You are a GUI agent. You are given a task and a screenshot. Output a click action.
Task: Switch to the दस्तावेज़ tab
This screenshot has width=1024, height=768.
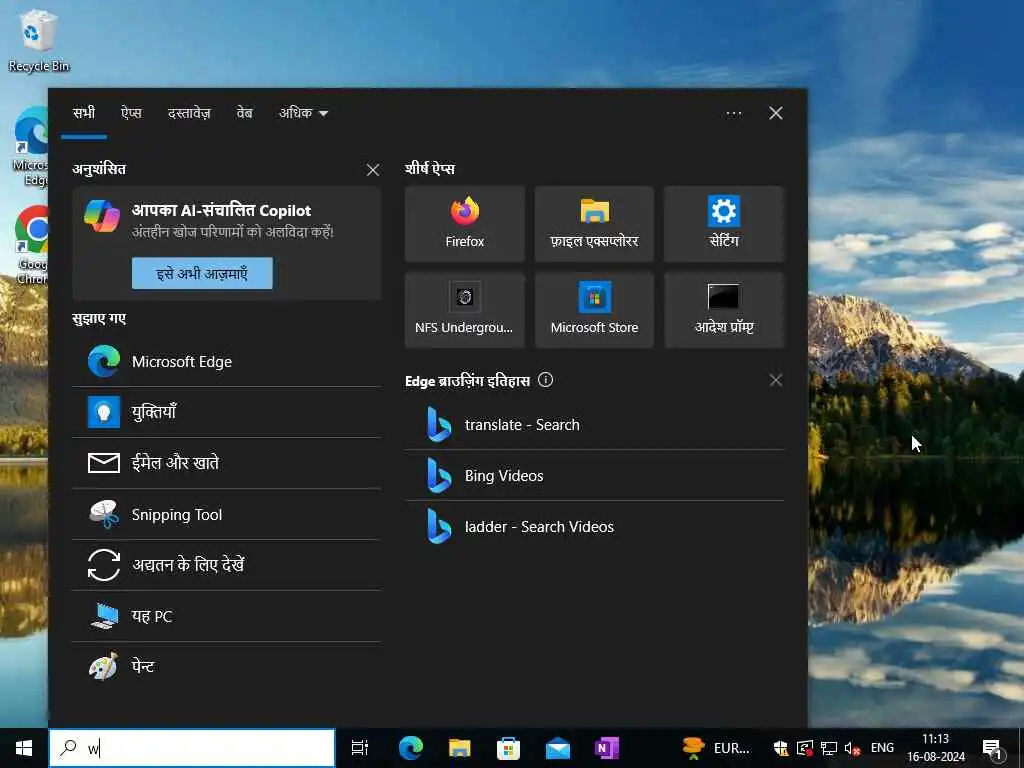coord(189,114)
